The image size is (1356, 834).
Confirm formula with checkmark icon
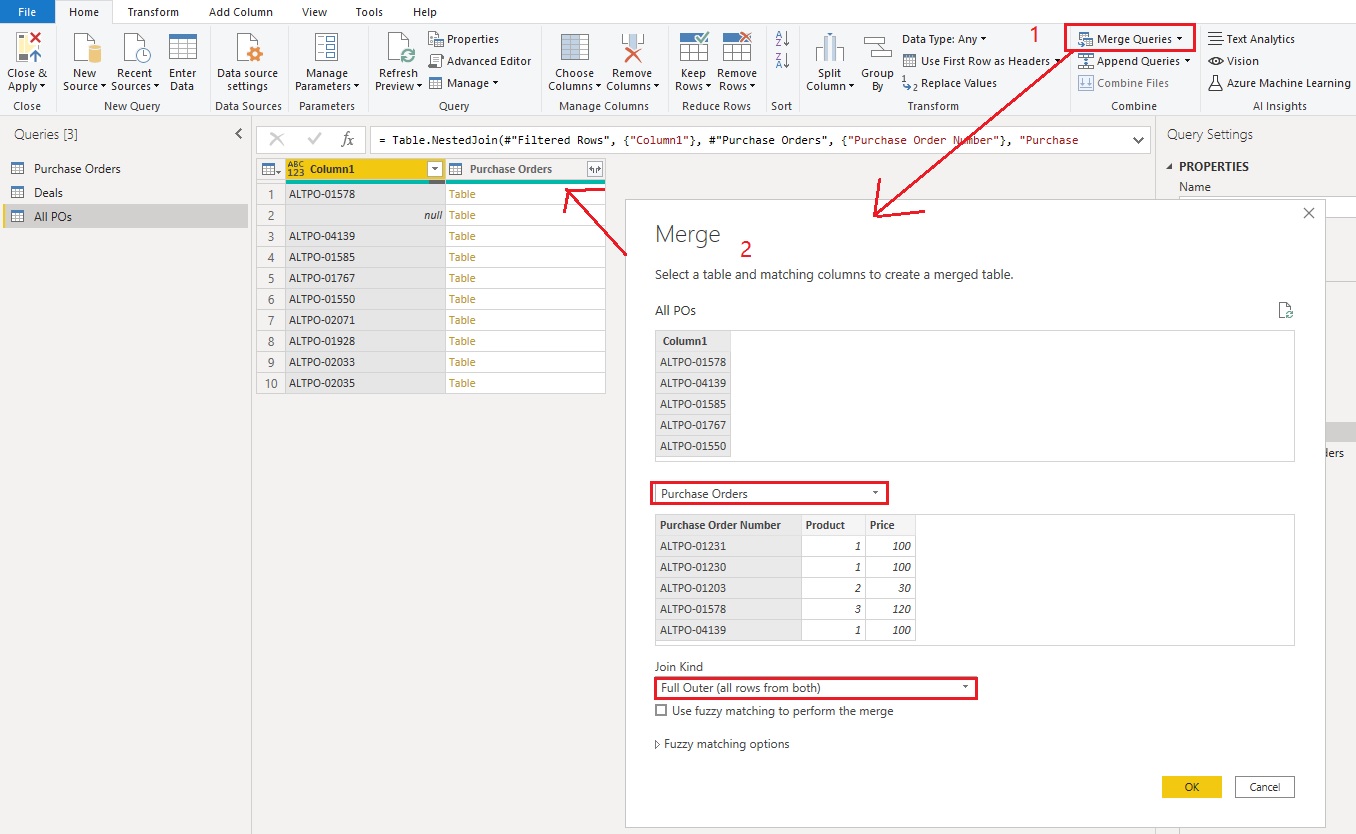coord(314,140)
